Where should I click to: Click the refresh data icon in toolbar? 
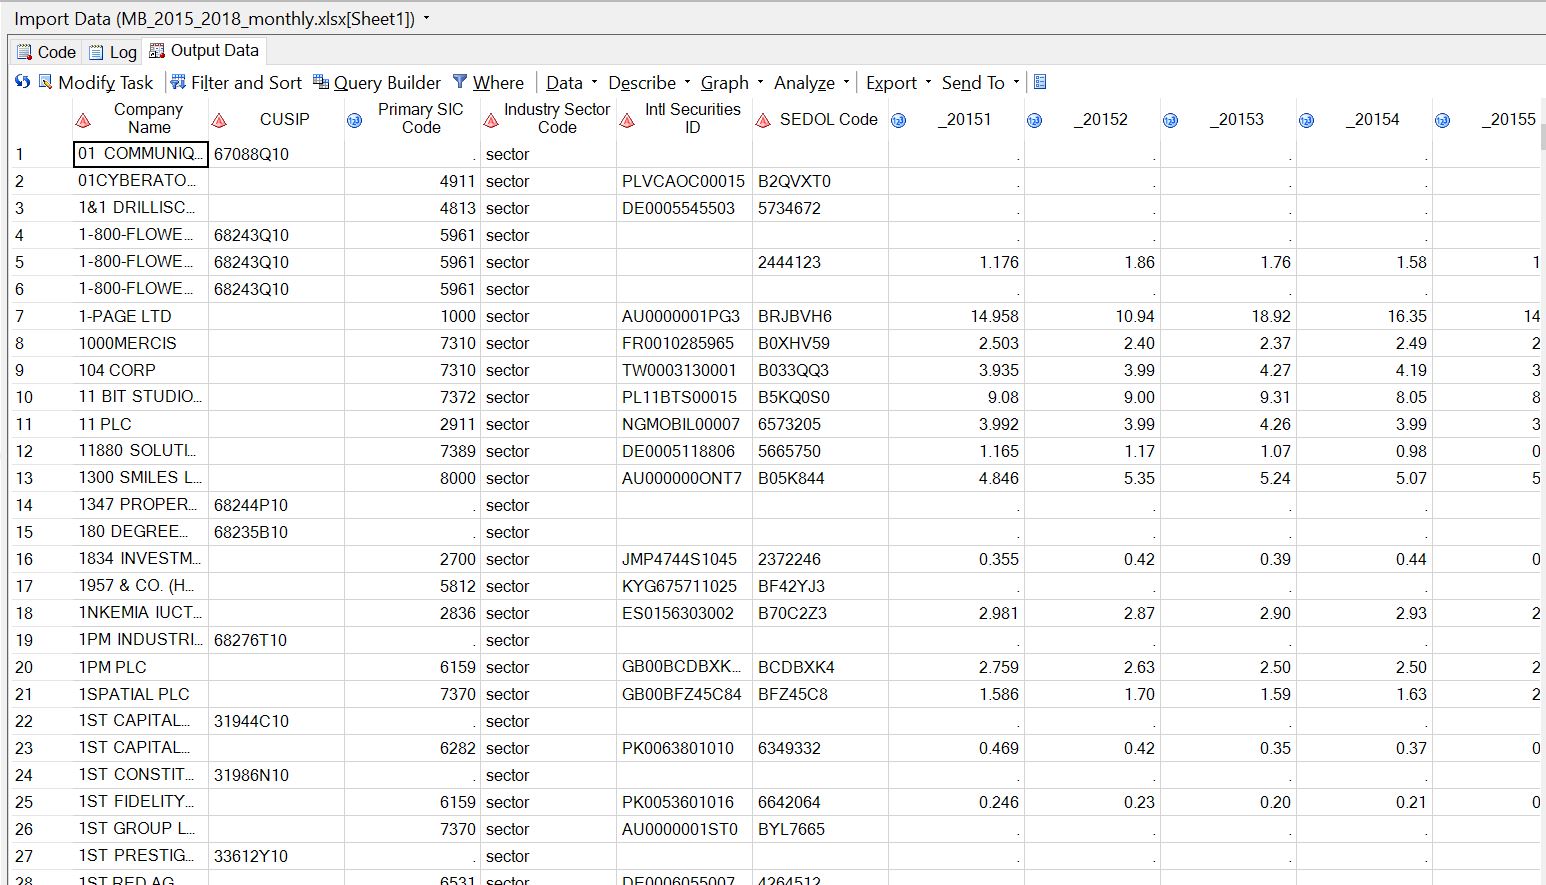(22, 82)
